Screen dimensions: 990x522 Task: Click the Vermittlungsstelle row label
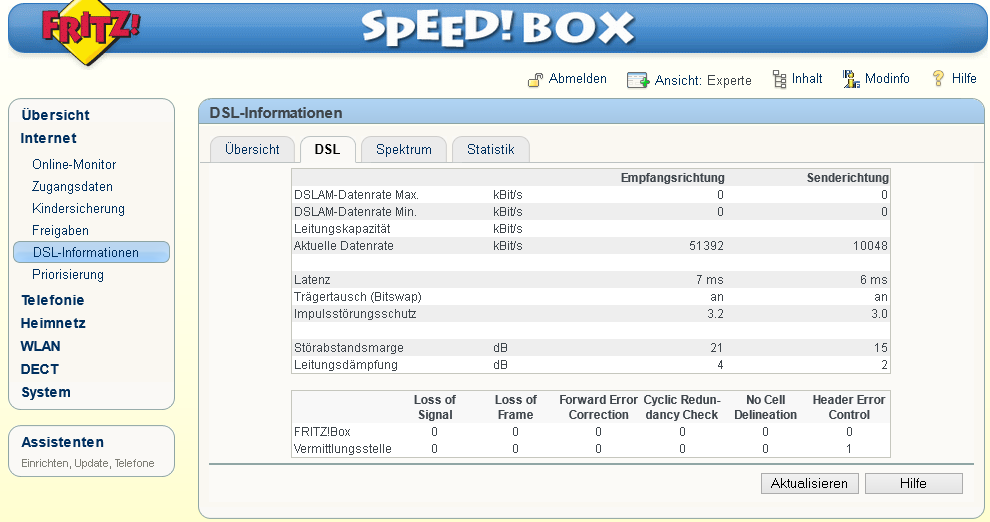(x=343, y=449)
